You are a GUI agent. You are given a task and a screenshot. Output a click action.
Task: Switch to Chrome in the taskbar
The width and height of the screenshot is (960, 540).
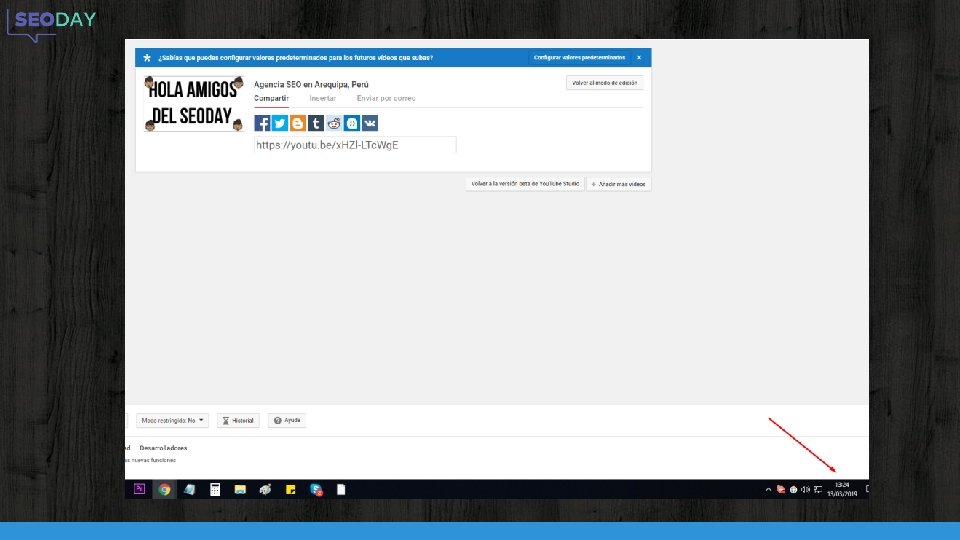[x=165, y=489]
